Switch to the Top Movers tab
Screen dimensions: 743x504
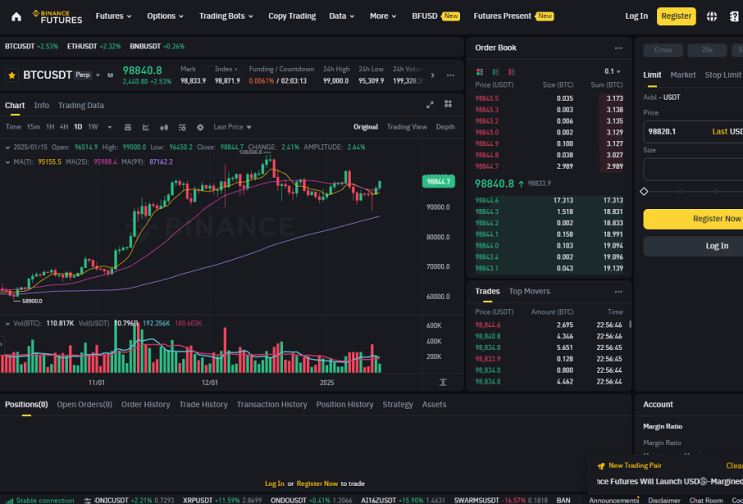coord(529,291)
